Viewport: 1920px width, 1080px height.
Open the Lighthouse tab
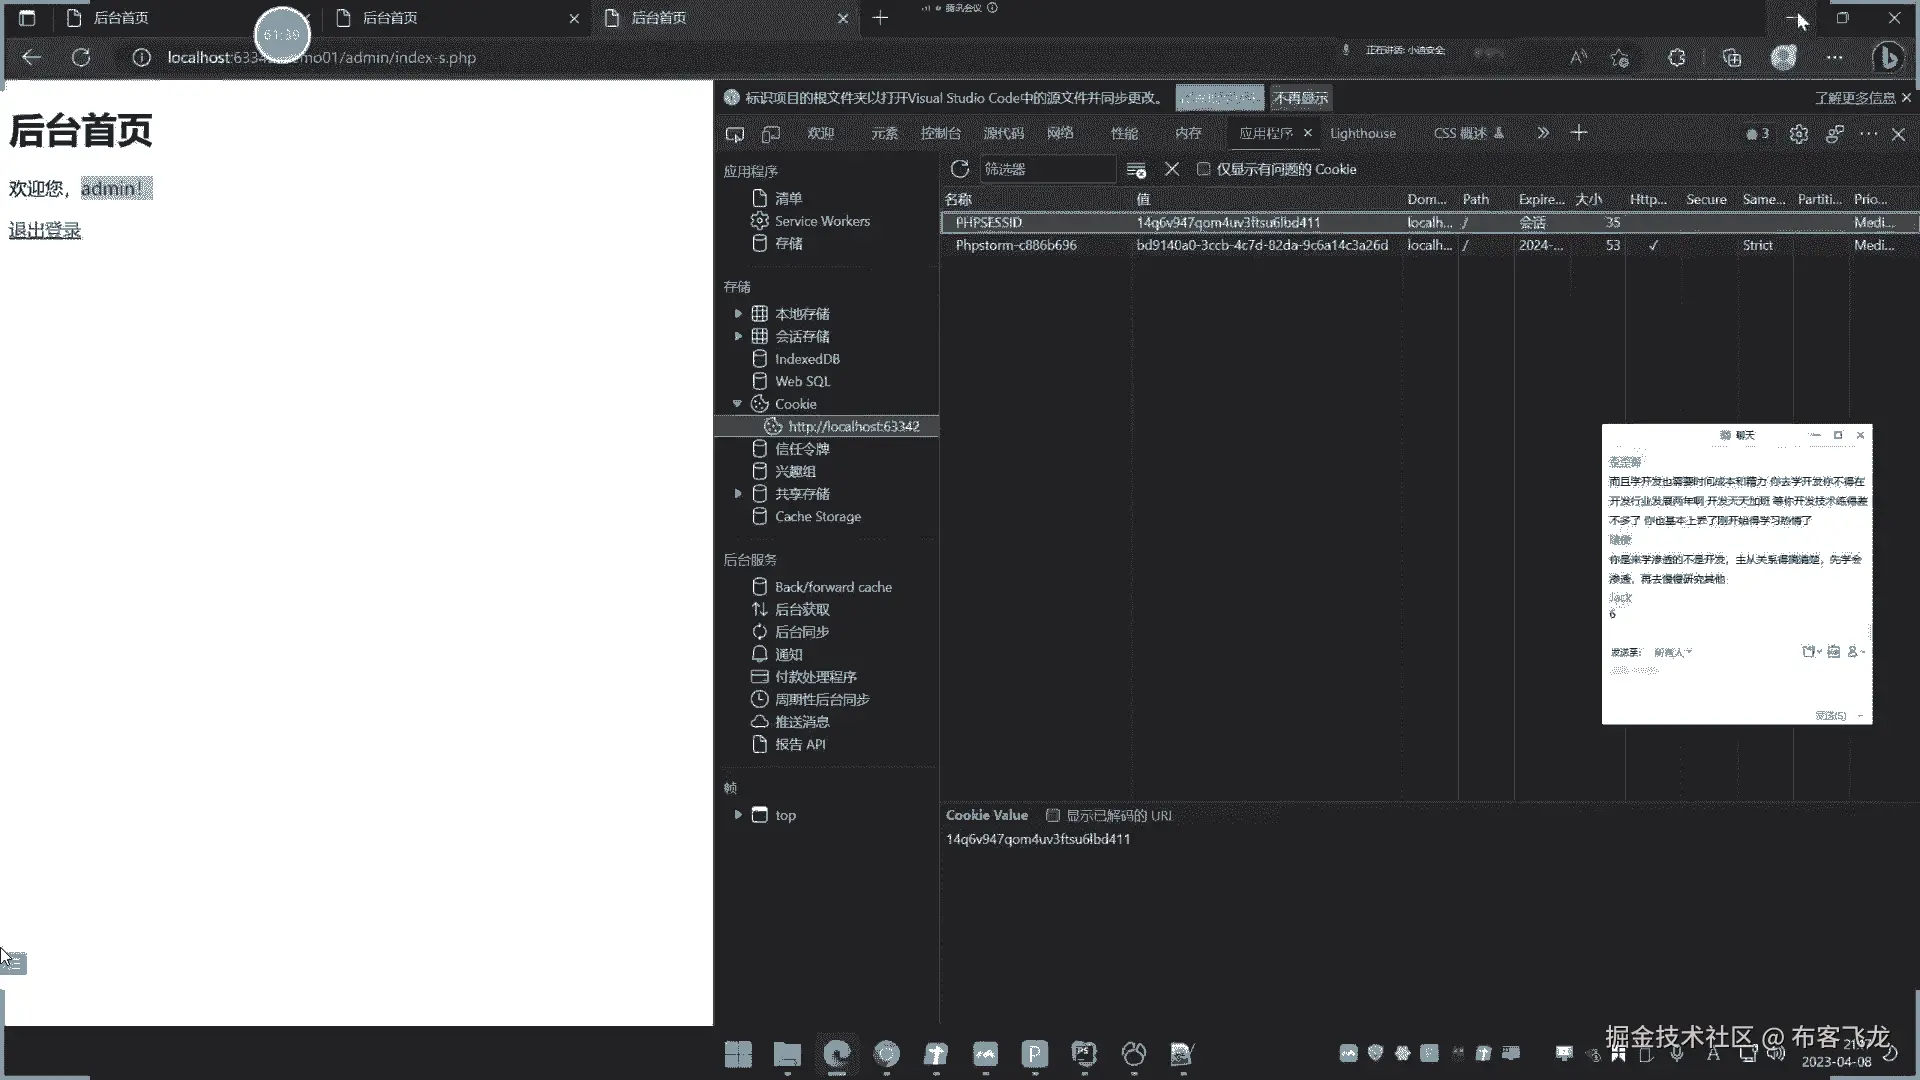[x=1362, y=133]
